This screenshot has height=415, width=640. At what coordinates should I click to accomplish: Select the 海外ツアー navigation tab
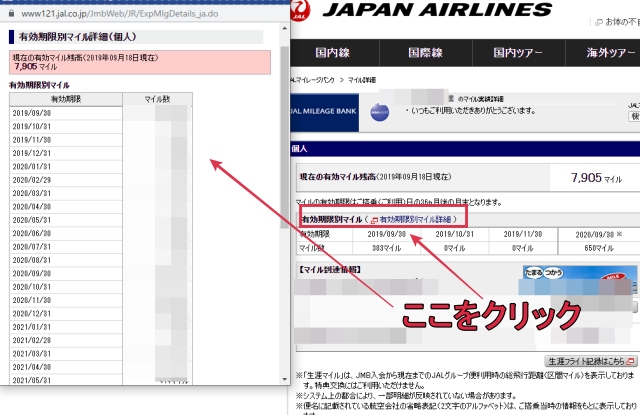pyautogui.click(x=612, y=54)
